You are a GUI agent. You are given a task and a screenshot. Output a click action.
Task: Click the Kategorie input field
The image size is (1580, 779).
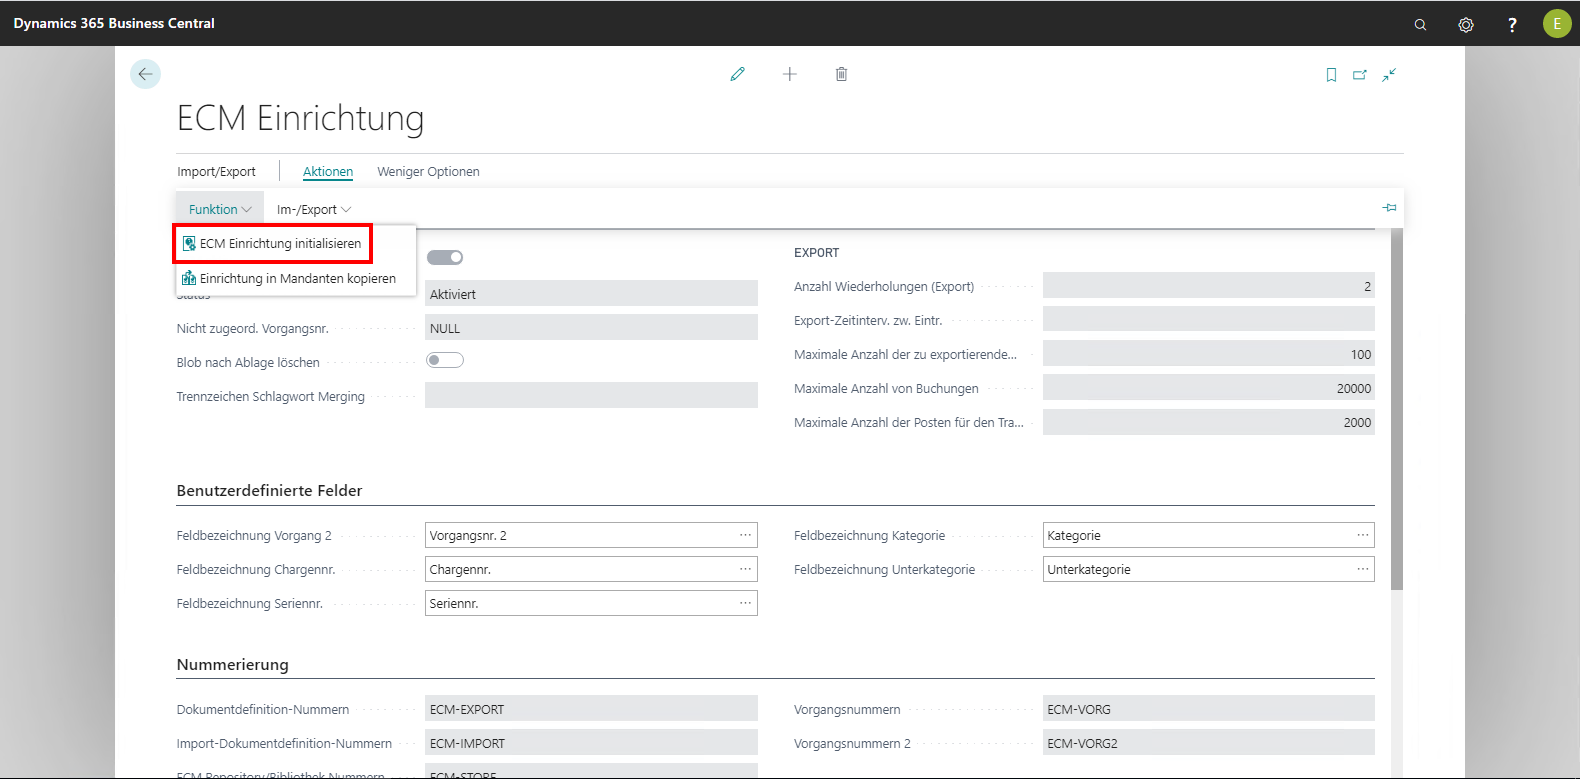pyautogui.click(x=1208, y=535)
